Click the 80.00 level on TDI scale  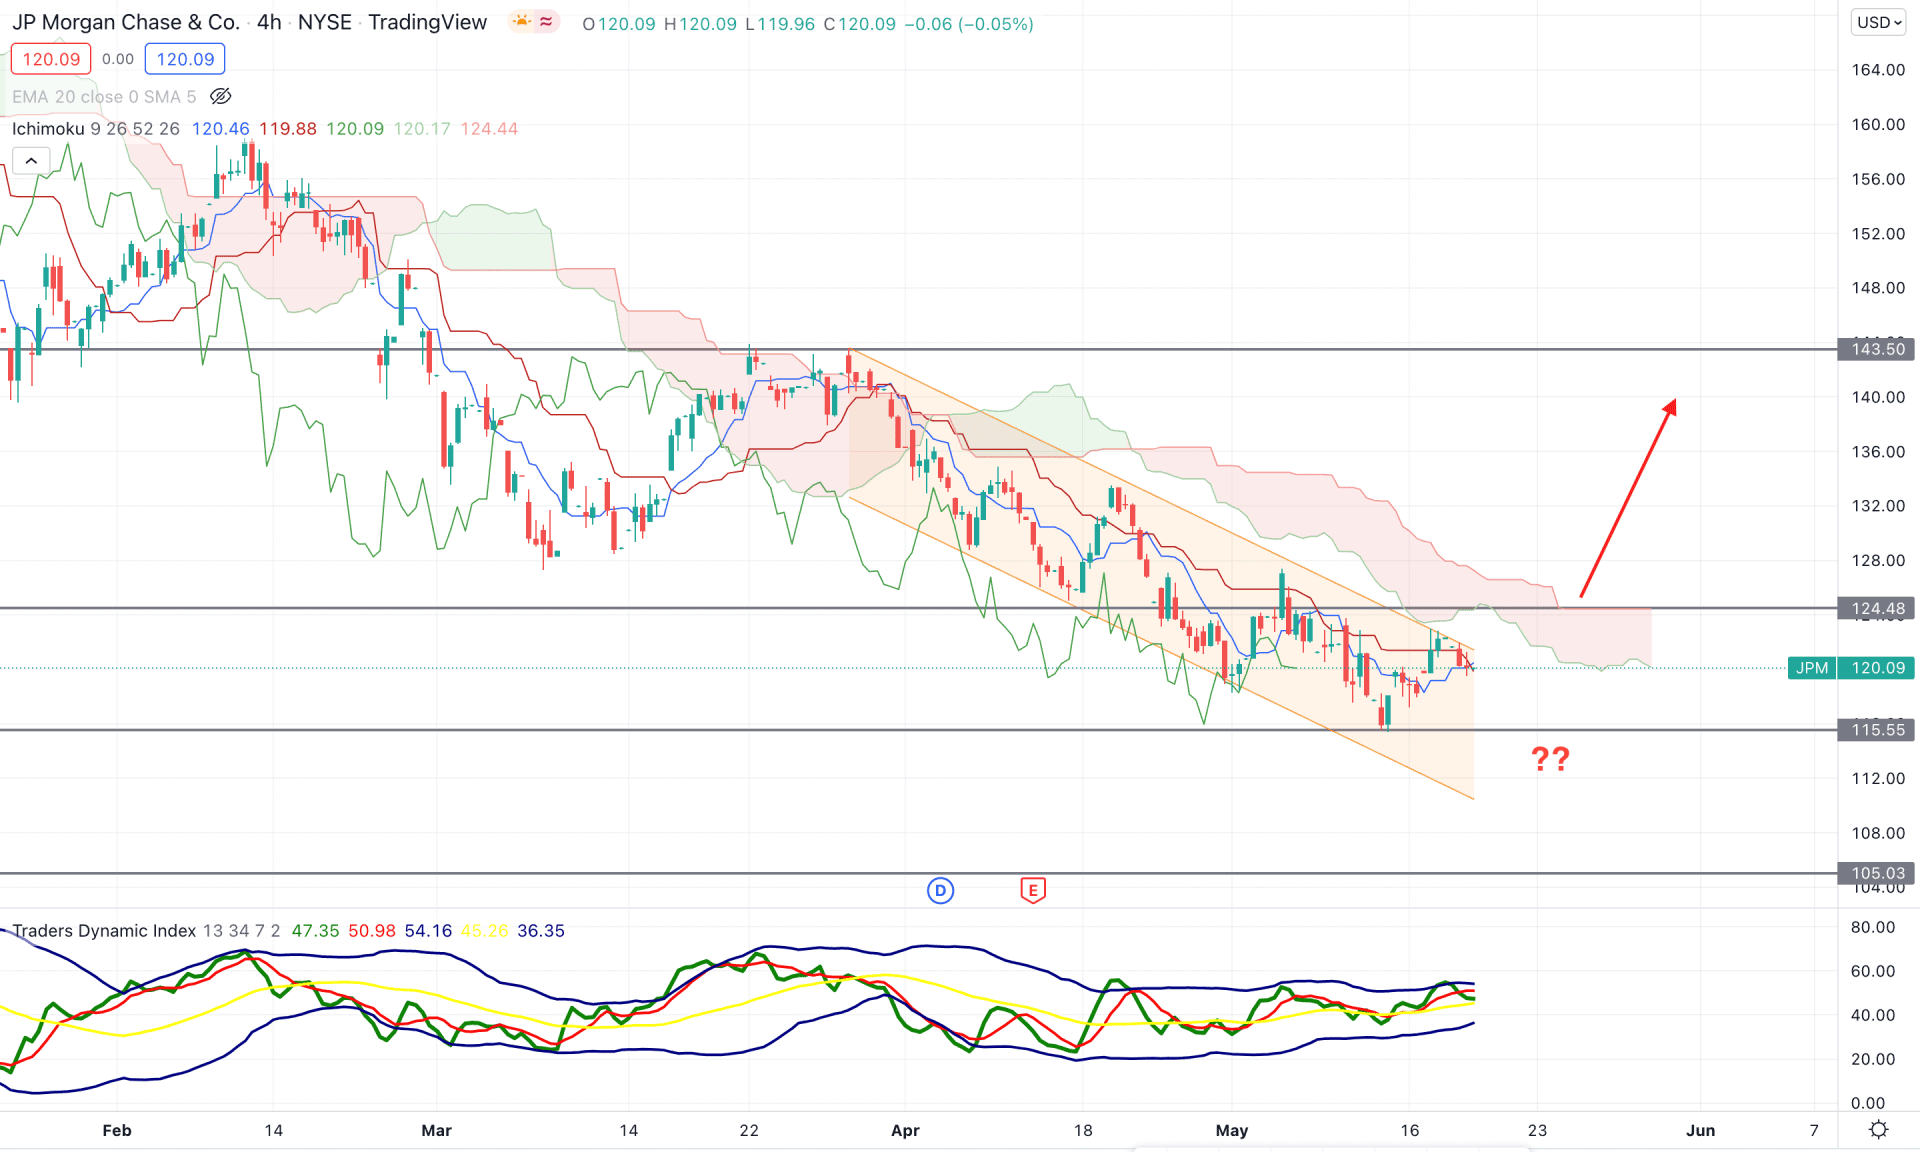click(1872, 927)
